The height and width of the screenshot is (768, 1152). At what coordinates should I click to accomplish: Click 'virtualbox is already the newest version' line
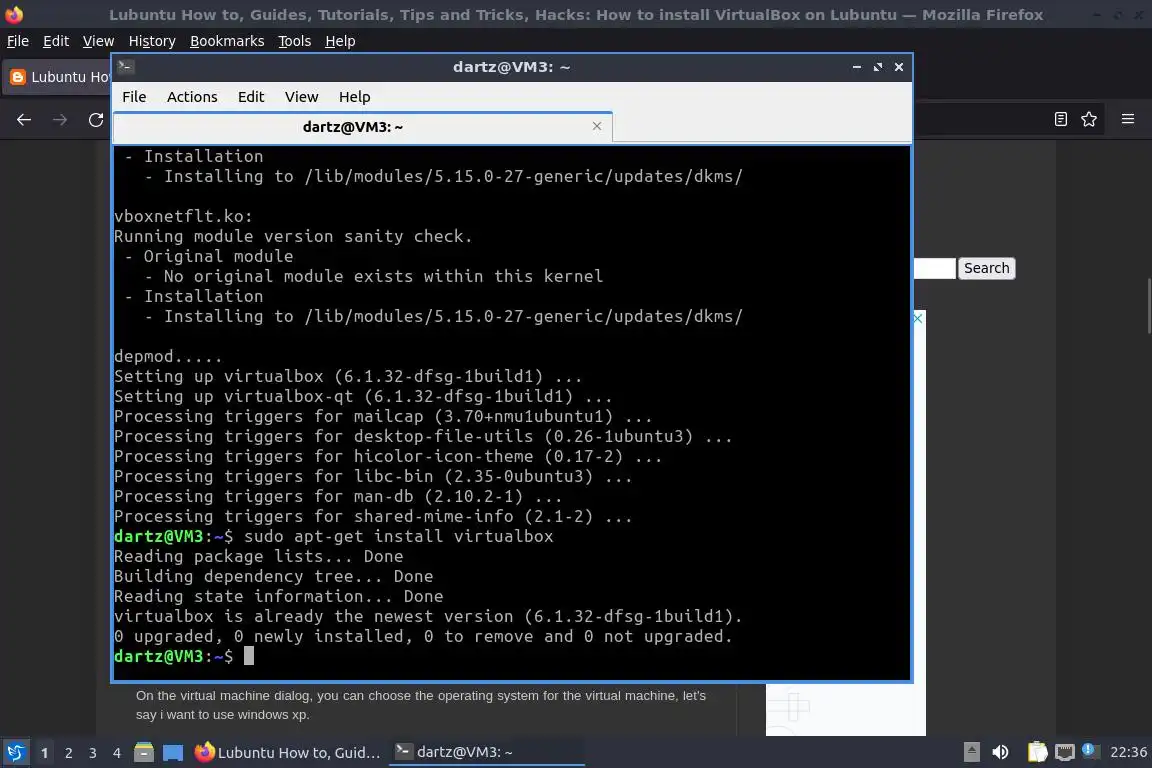pyautogui.click(x=428, y=617)
